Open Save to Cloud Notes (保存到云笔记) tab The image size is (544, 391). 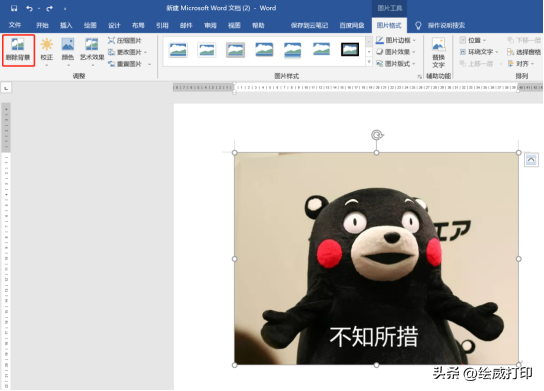click(309, 25)
